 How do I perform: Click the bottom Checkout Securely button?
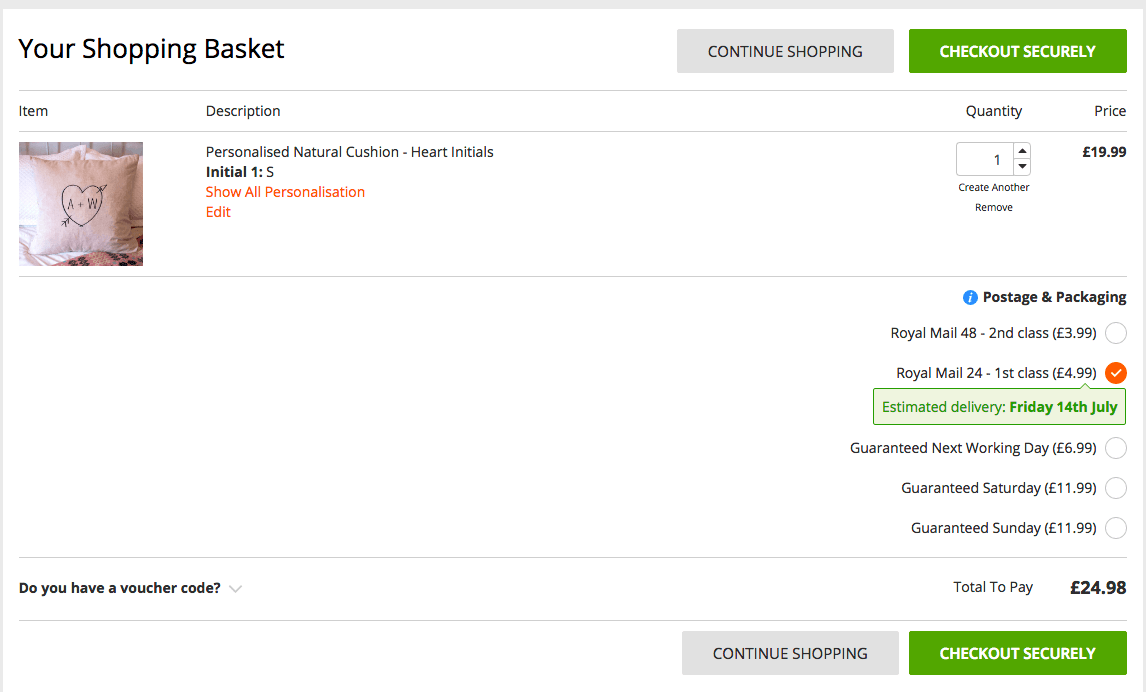(1017, 653)
